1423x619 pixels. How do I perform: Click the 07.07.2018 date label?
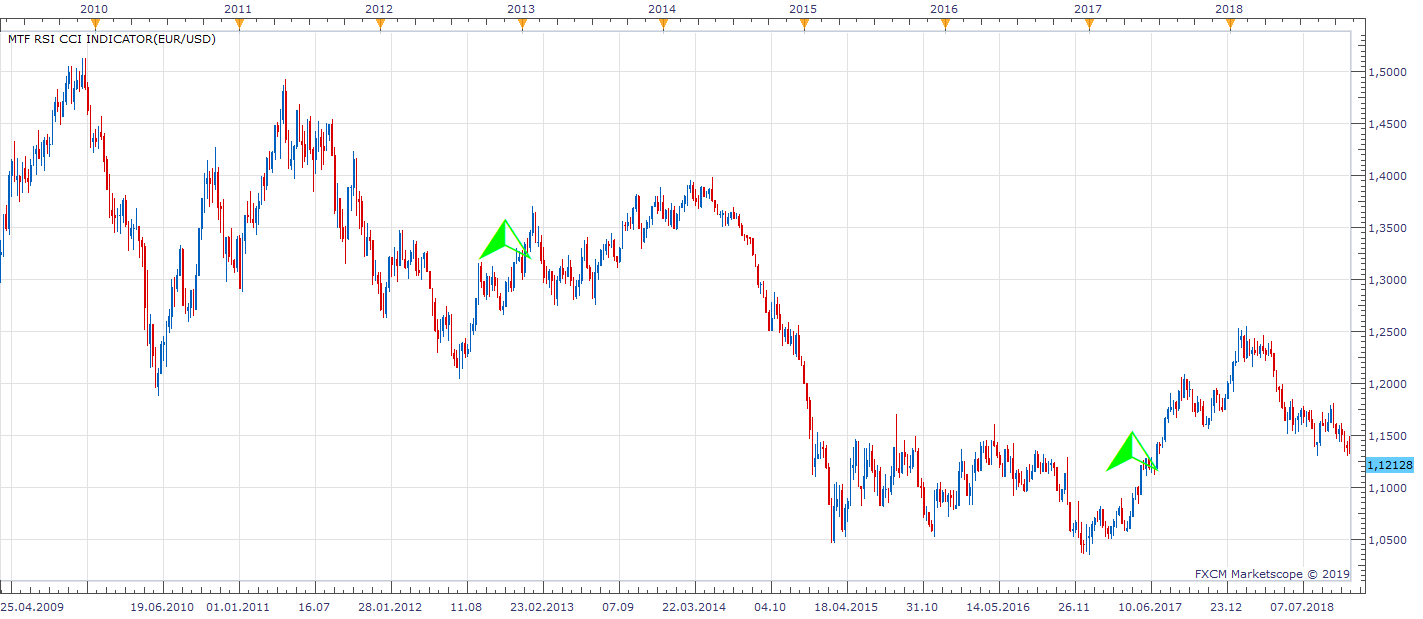(x=1303, y=607)
